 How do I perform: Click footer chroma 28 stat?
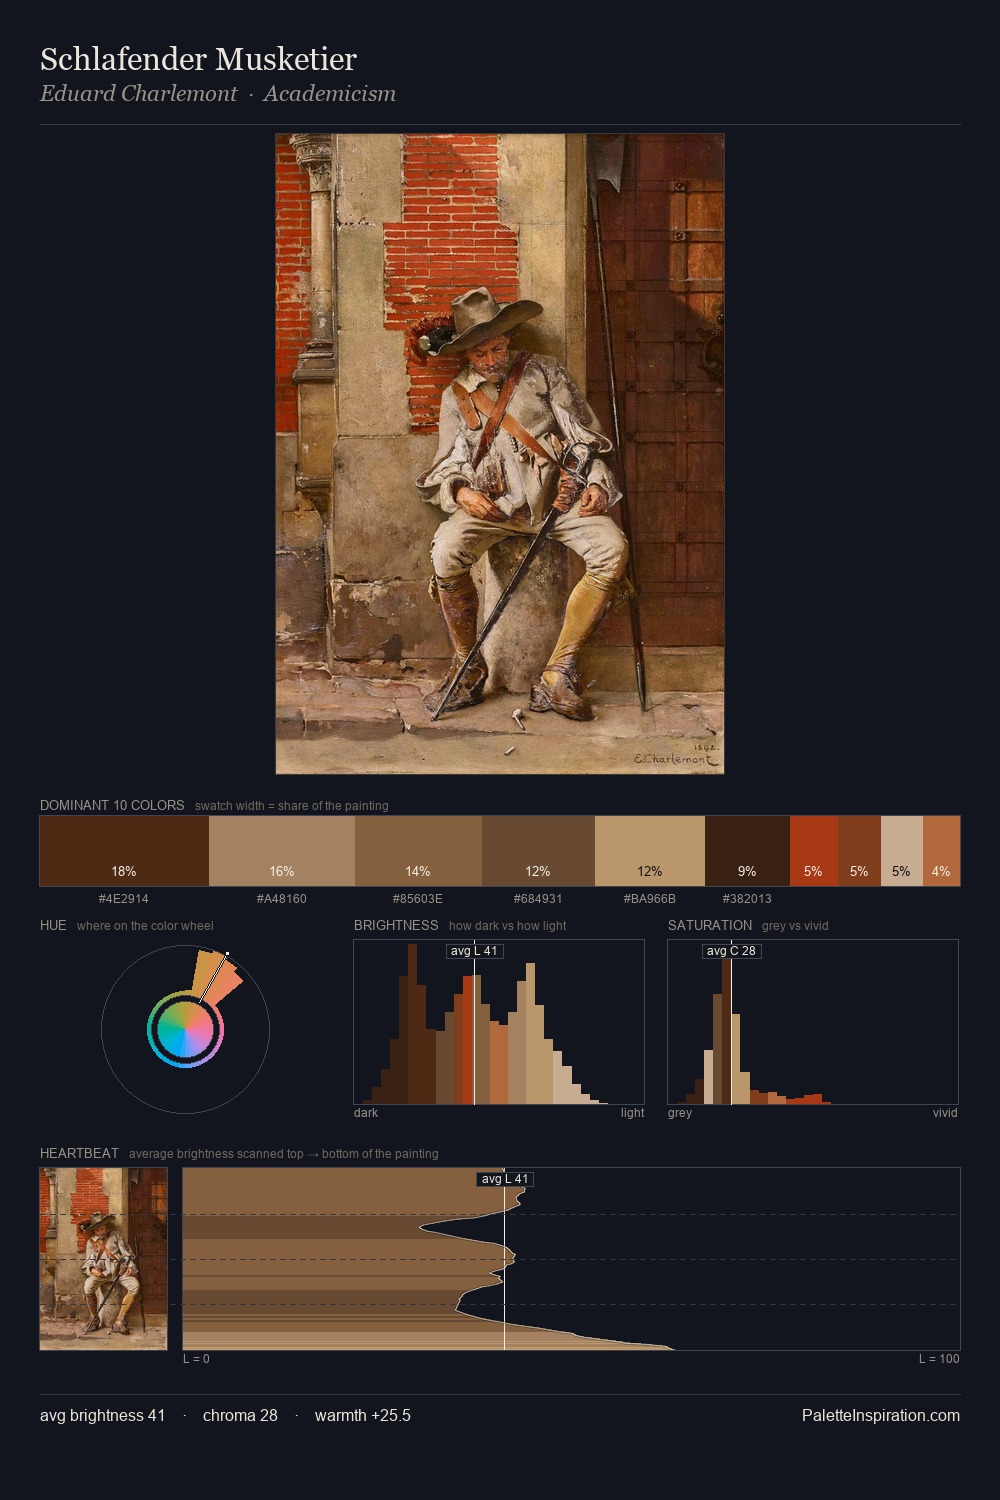coord(240,1415)
